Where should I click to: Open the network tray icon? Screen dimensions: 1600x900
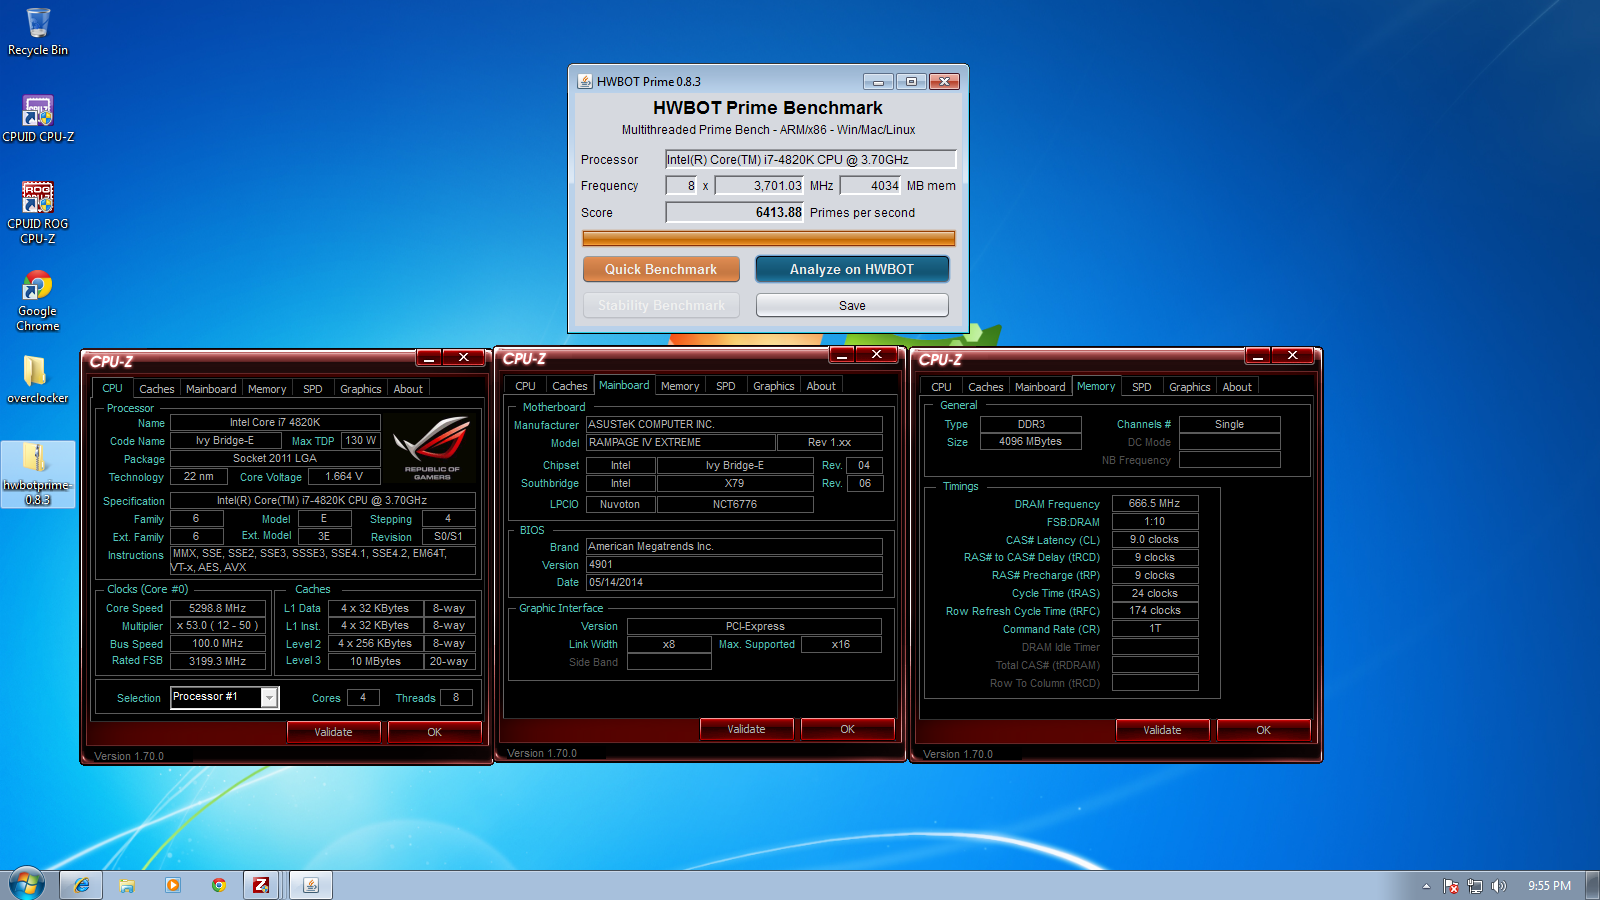(x=1475, y=886)
